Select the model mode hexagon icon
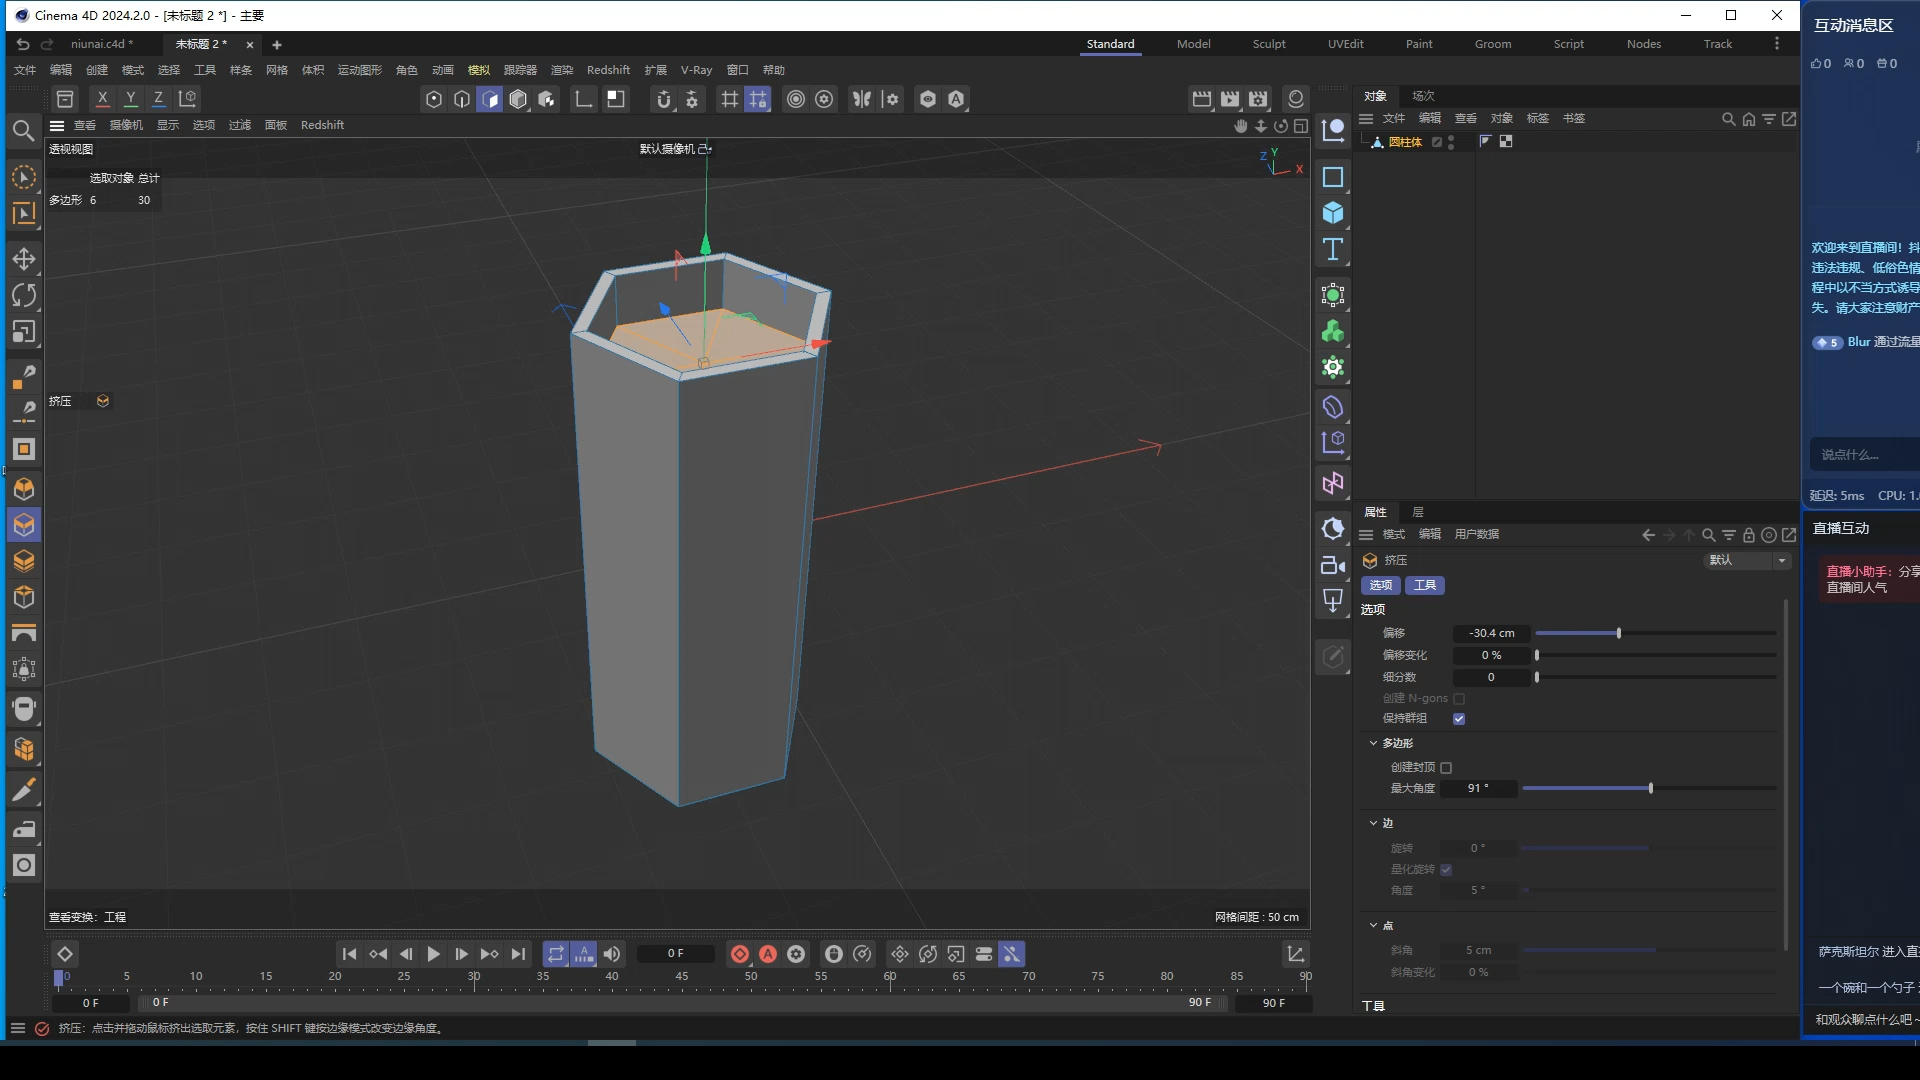Screen dimensions: 1920x1080 click(518, 99)
